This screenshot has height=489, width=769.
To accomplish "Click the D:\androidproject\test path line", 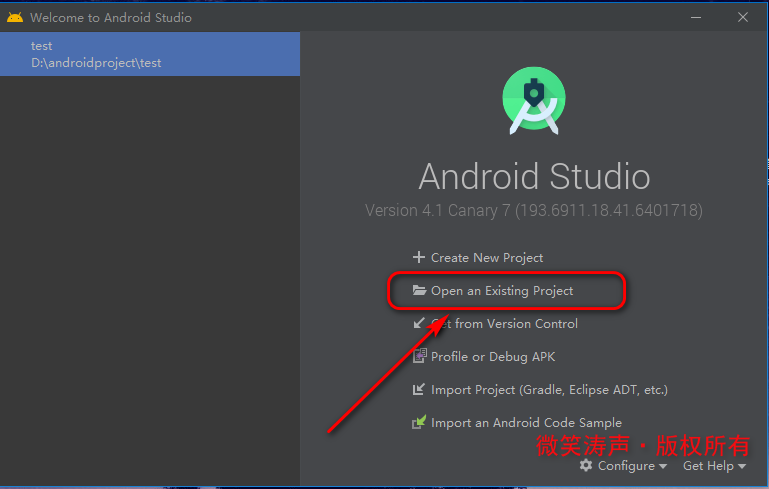I will tap(96, 63).
